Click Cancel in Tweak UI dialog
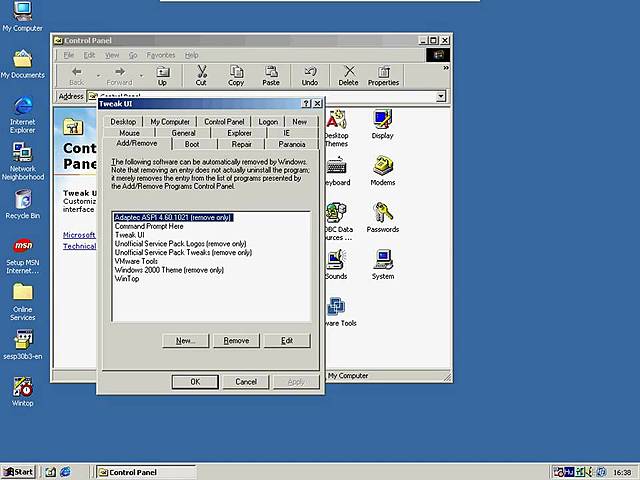 pyautogui.click(x=246, y=382)
